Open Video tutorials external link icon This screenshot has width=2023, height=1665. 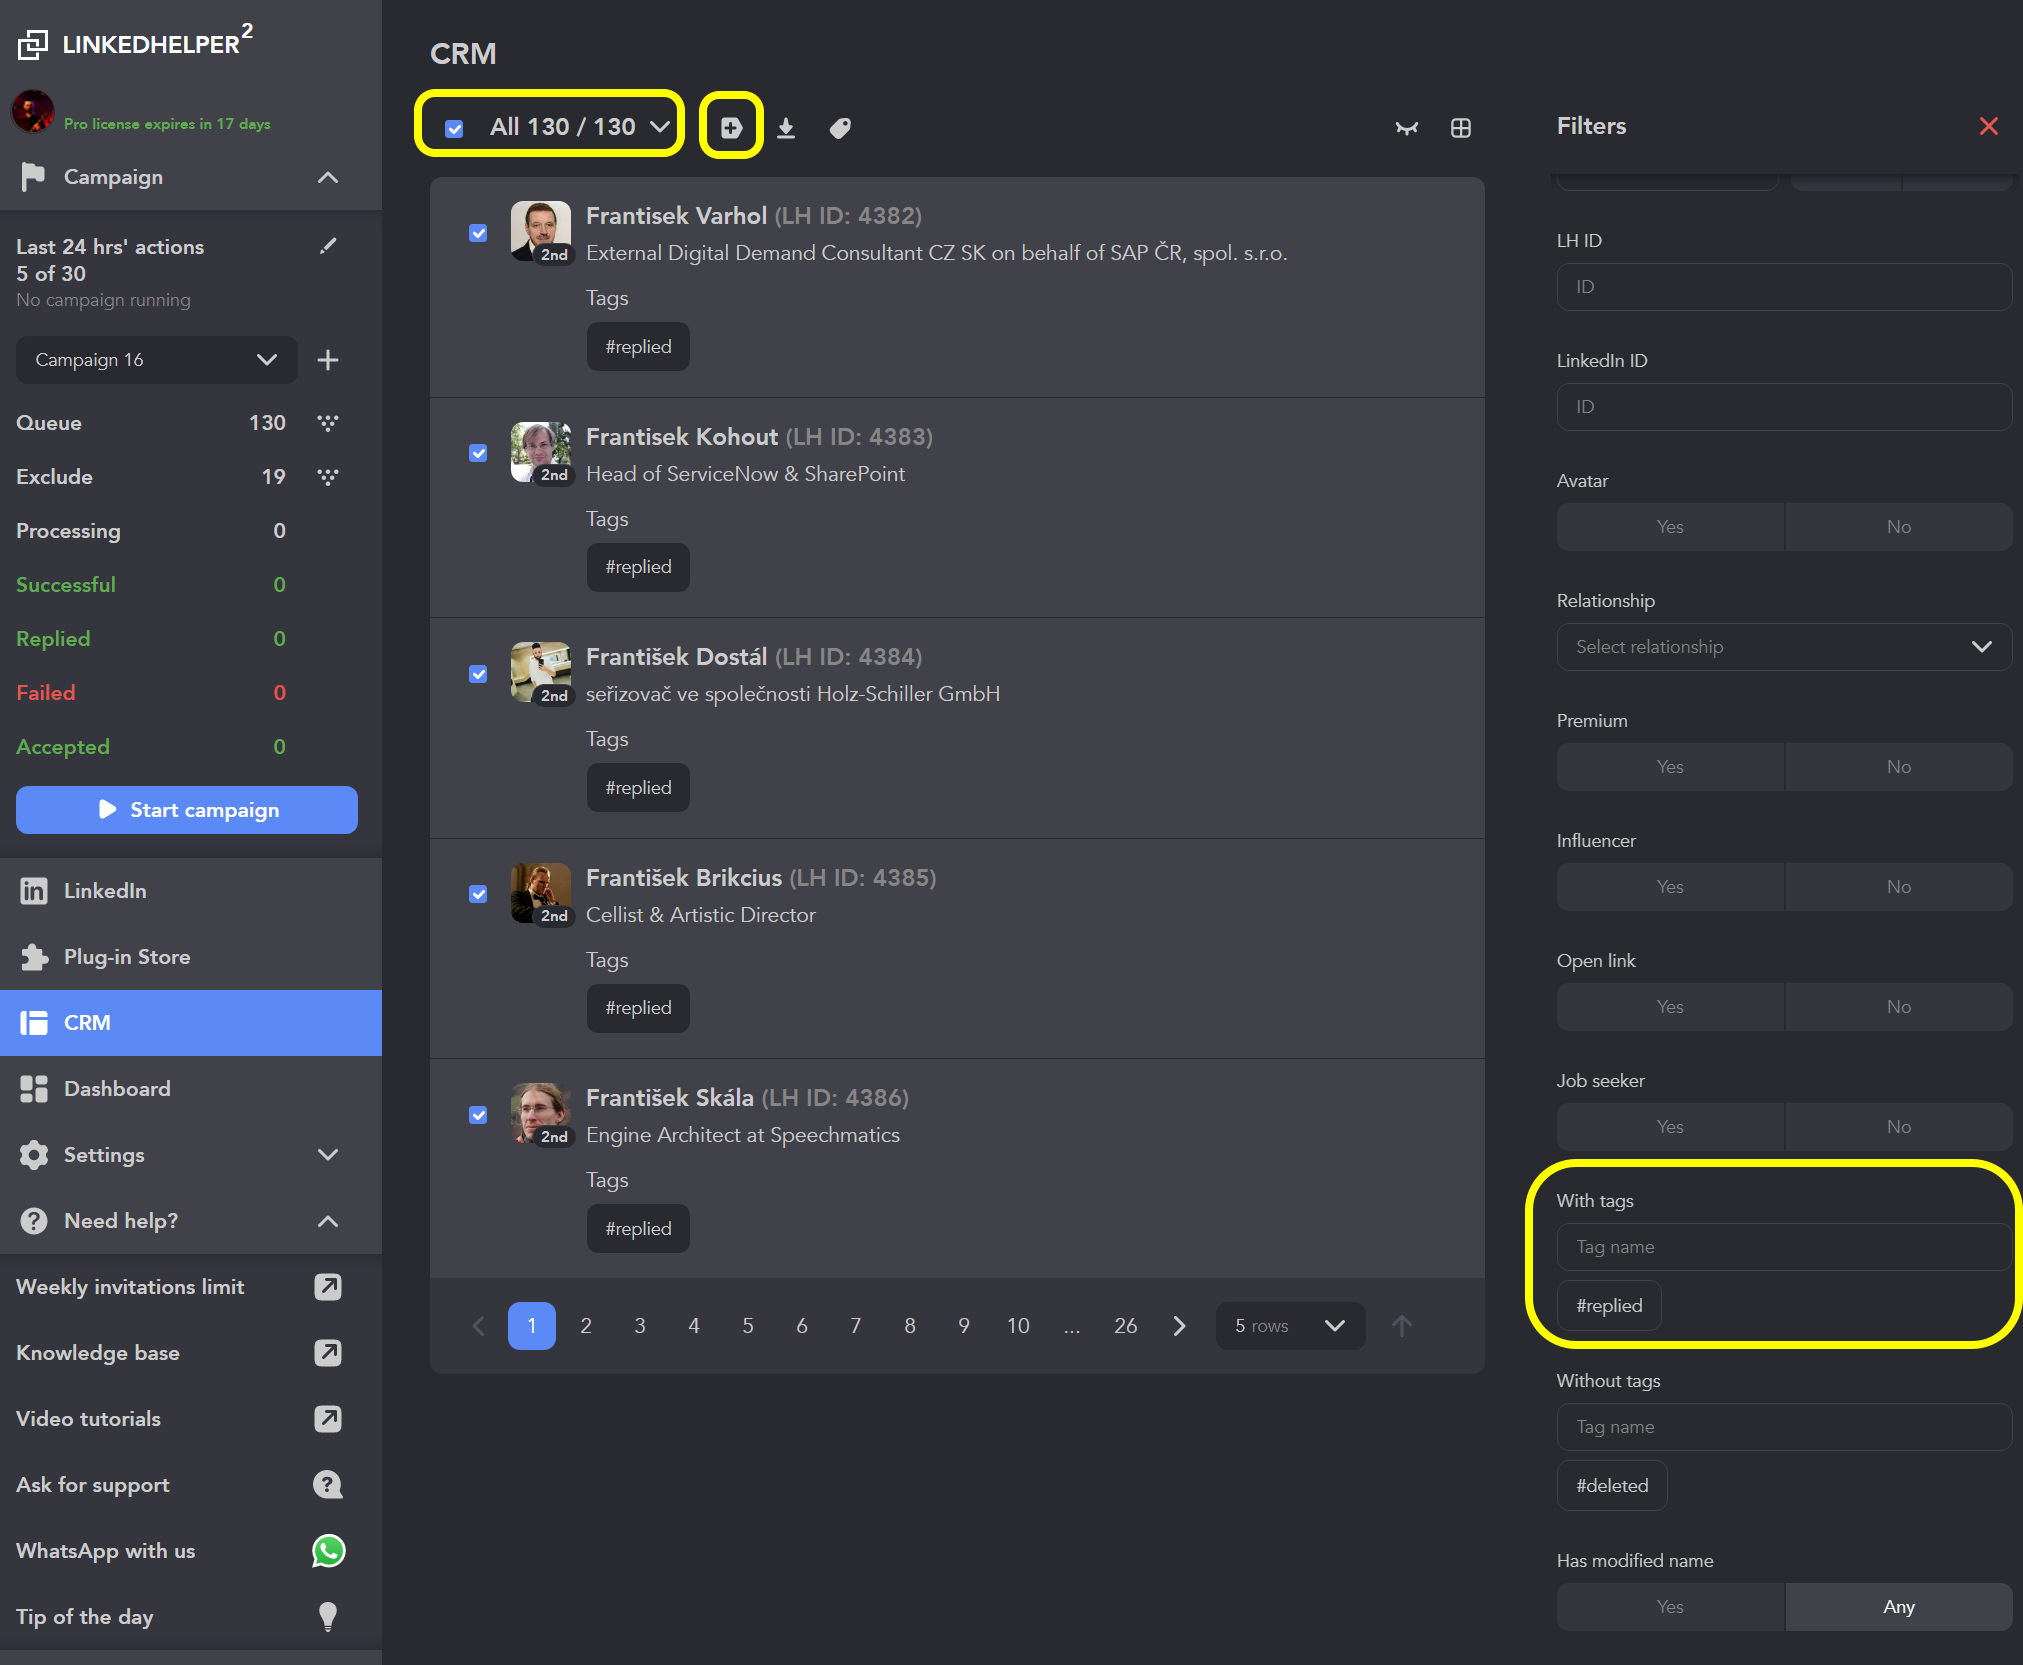328,1419
